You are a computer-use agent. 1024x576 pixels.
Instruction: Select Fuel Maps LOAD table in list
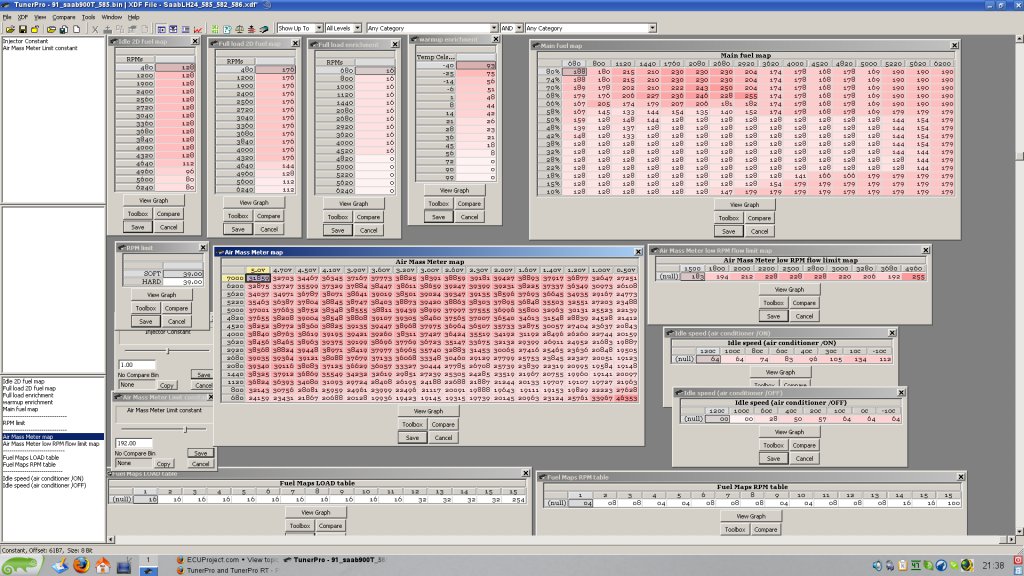click(31, 458)
